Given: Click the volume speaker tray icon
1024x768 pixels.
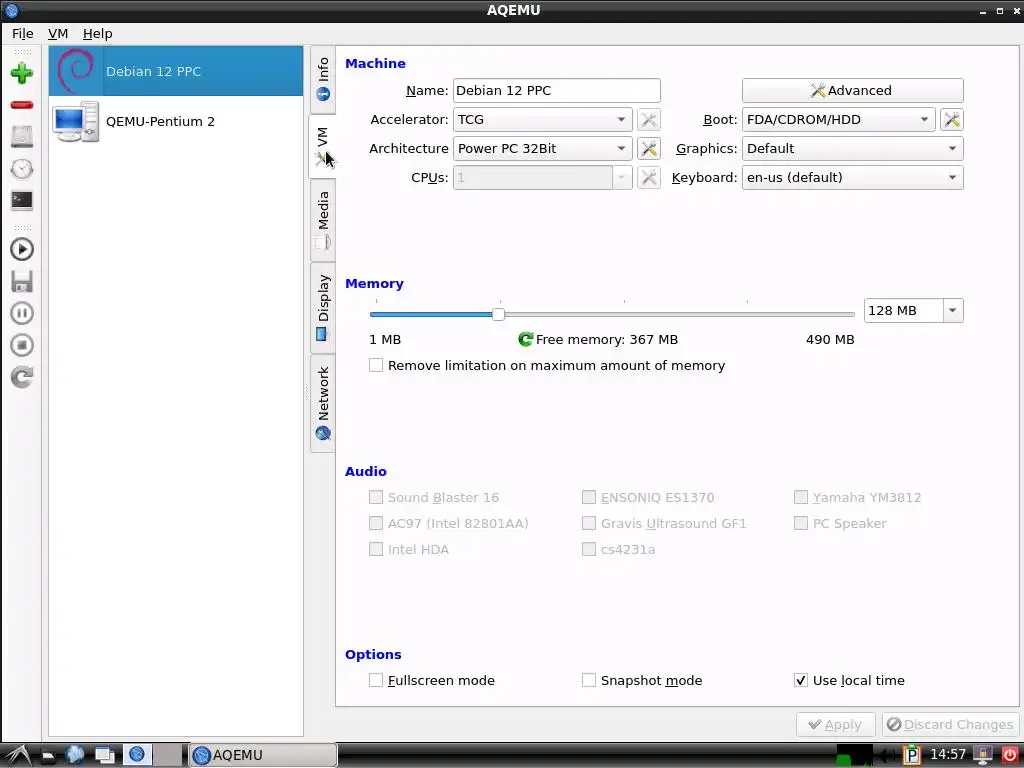Looking at the screenshot, I should click(888, 755).
